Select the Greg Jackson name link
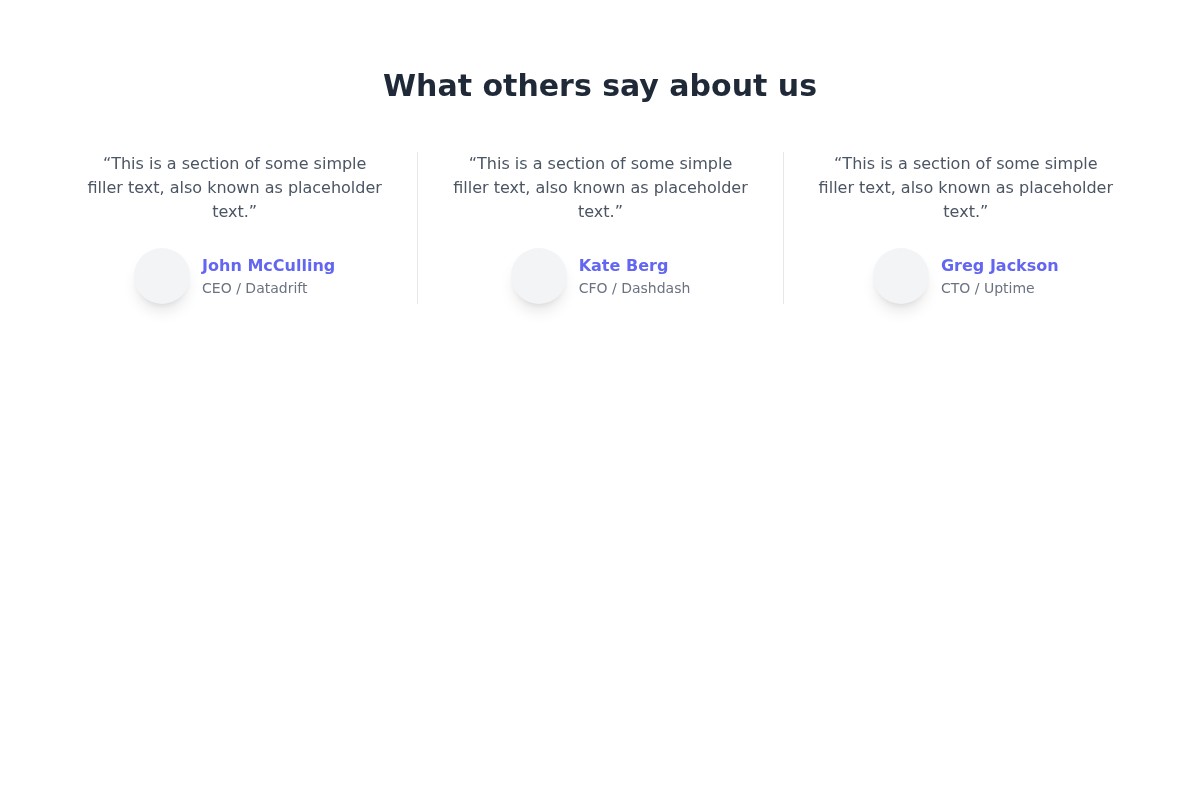 (999, 266)
